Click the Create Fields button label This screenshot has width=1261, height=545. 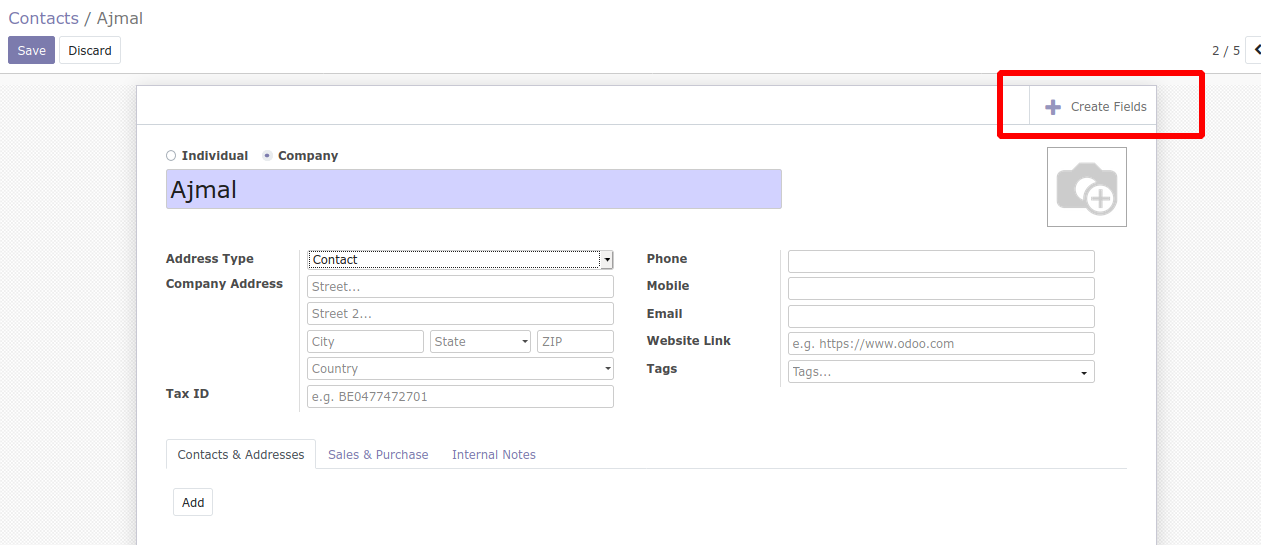[1108, 107]
